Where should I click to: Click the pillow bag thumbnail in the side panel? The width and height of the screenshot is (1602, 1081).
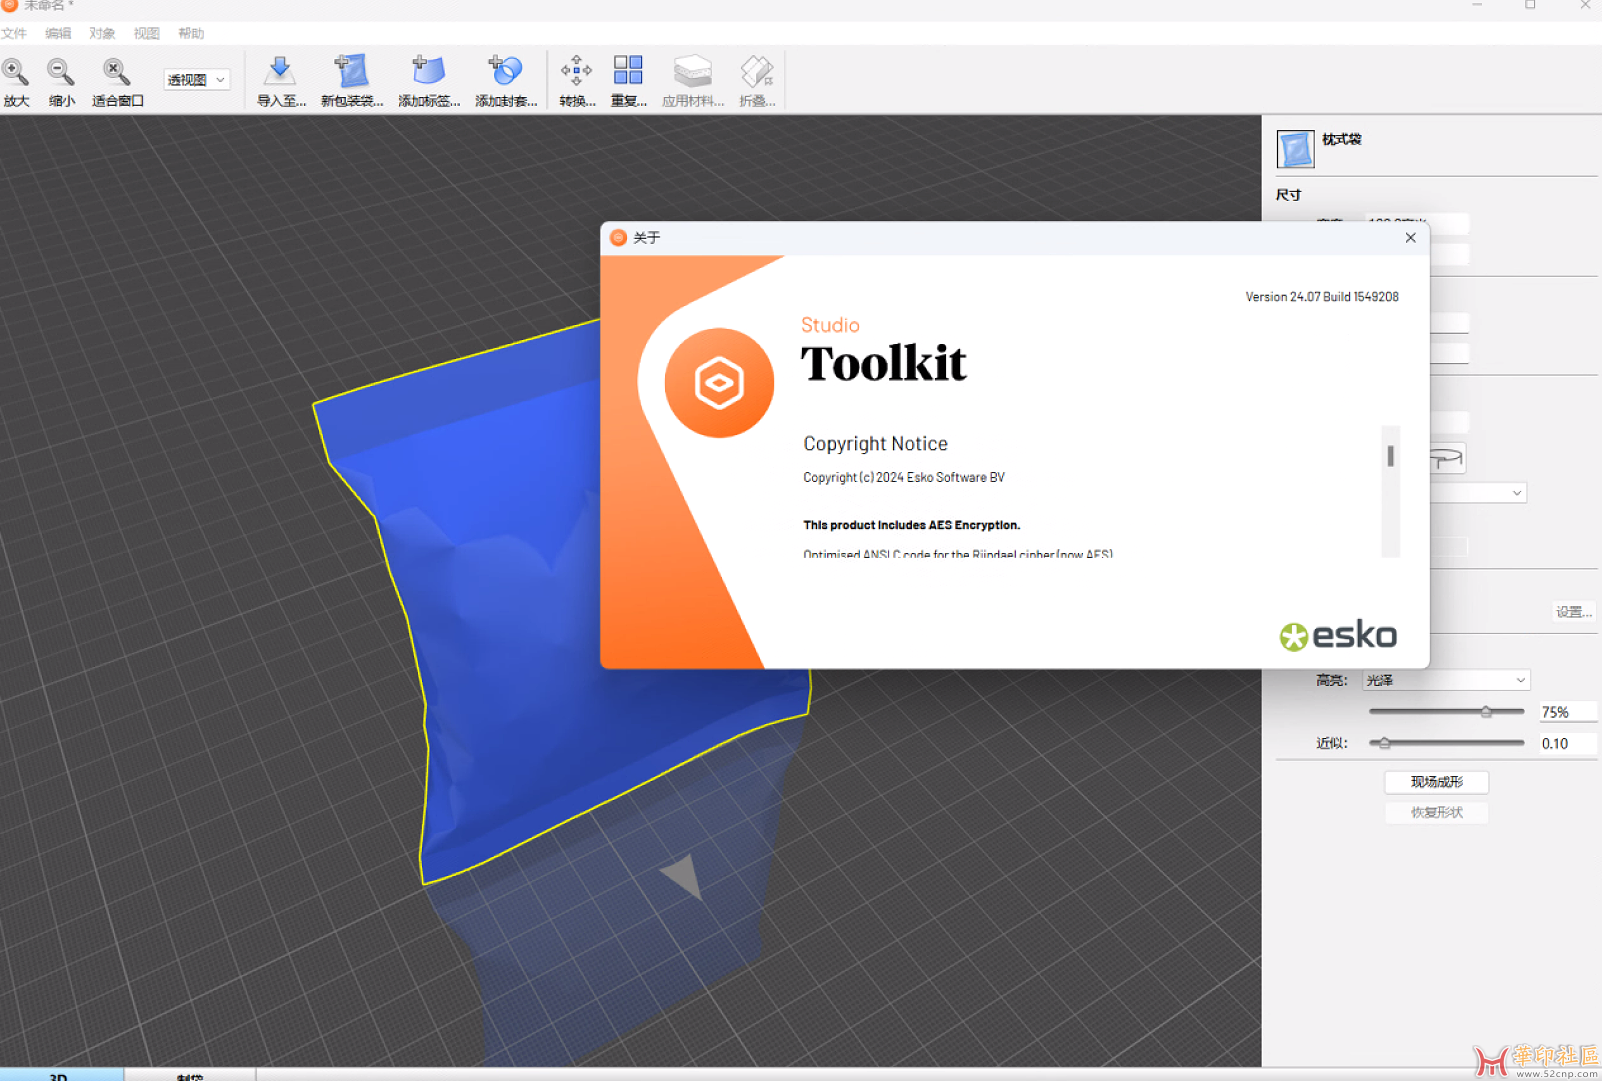coord(1295,149)
